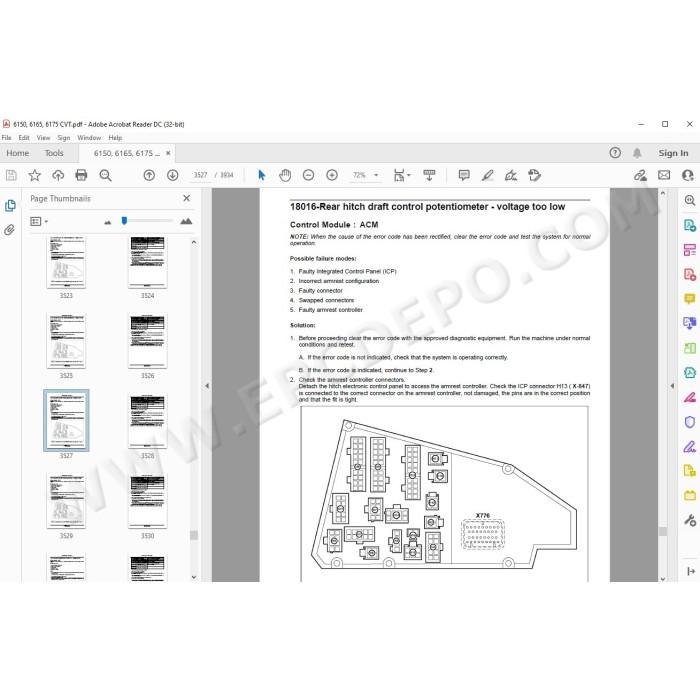
Task: Click the page number input field
Action: pos(200,175)
